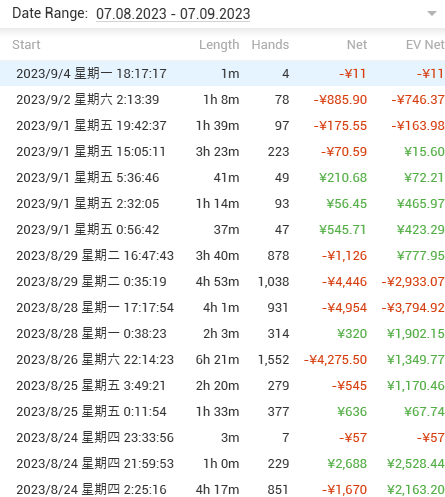Select the session with 223 hands
The image size is (445, 497).
click(222, 151)
